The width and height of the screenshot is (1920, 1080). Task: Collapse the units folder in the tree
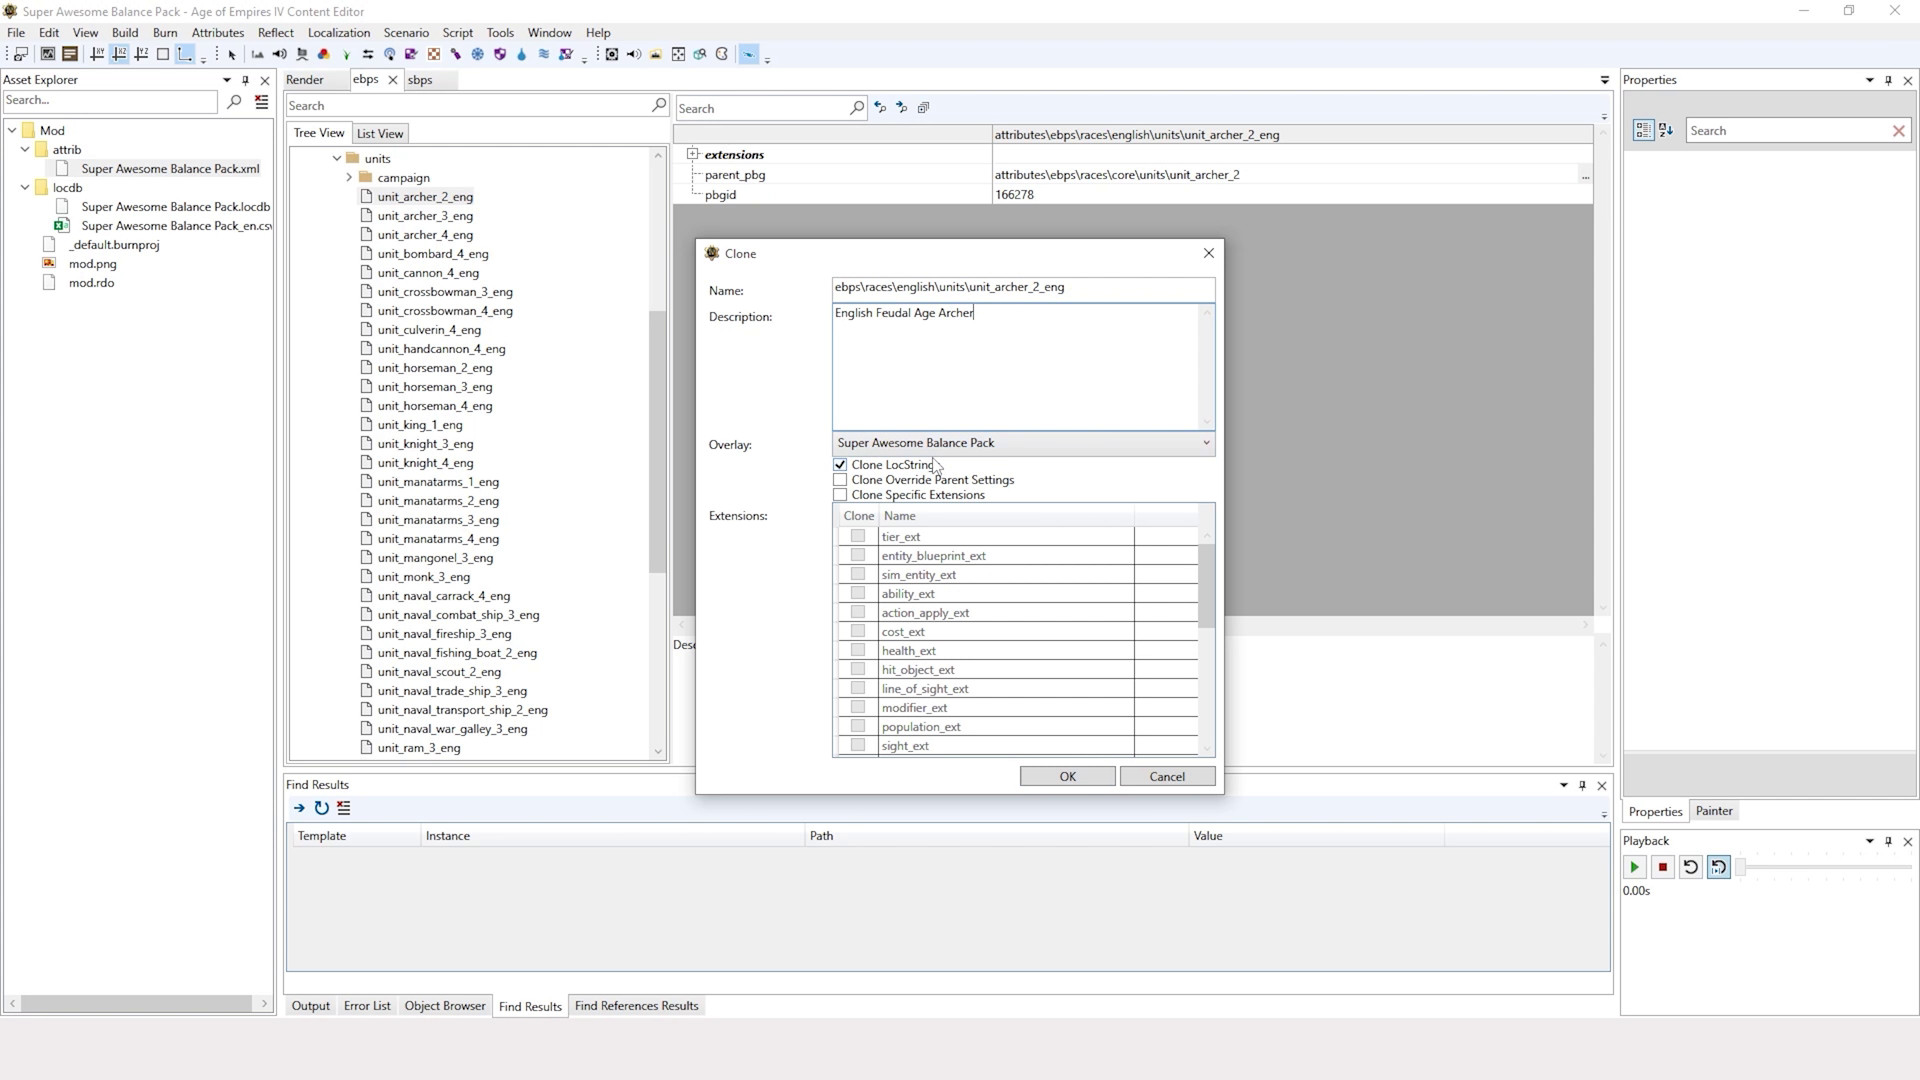tap(337, 158)
